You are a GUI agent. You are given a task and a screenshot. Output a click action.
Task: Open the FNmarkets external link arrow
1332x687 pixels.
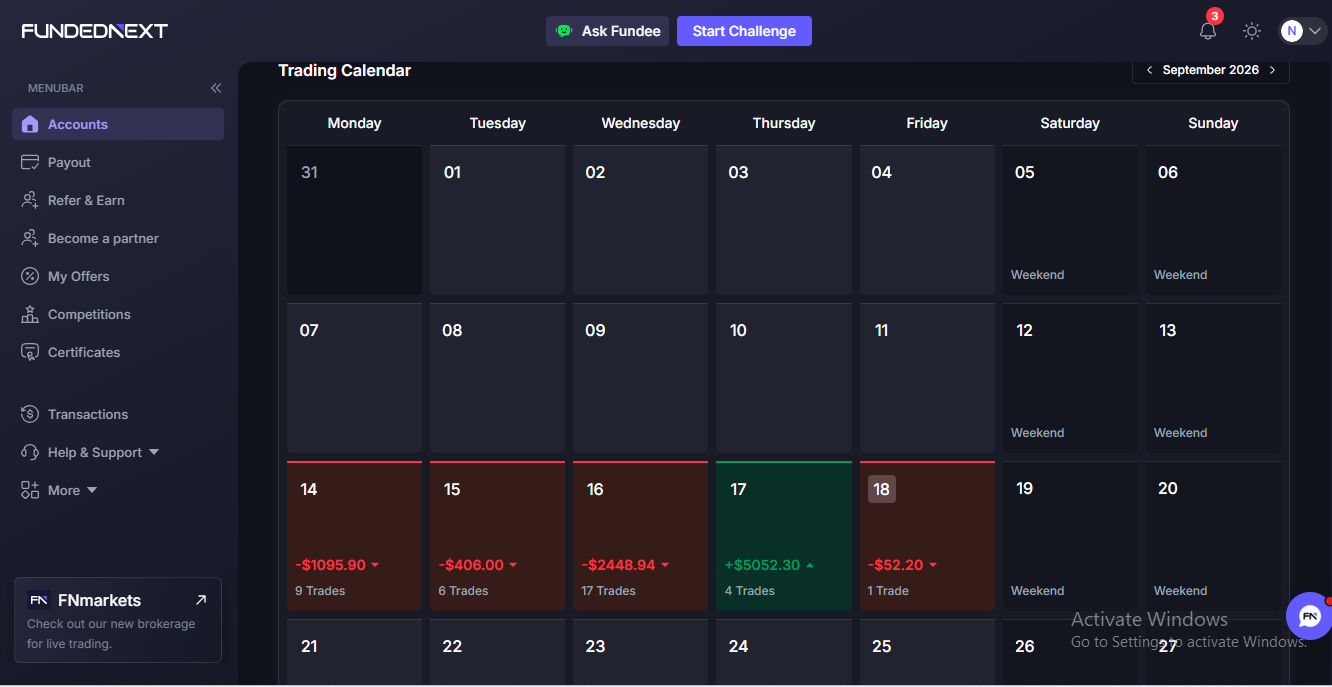[x=201, y=600]
